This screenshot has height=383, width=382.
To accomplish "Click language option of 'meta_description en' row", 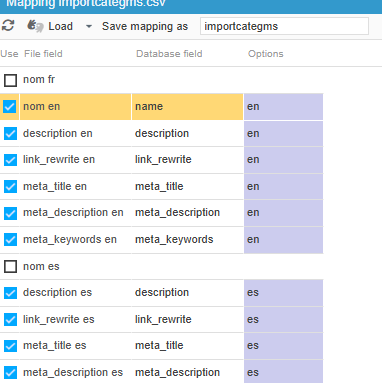I will coord(283,213).
